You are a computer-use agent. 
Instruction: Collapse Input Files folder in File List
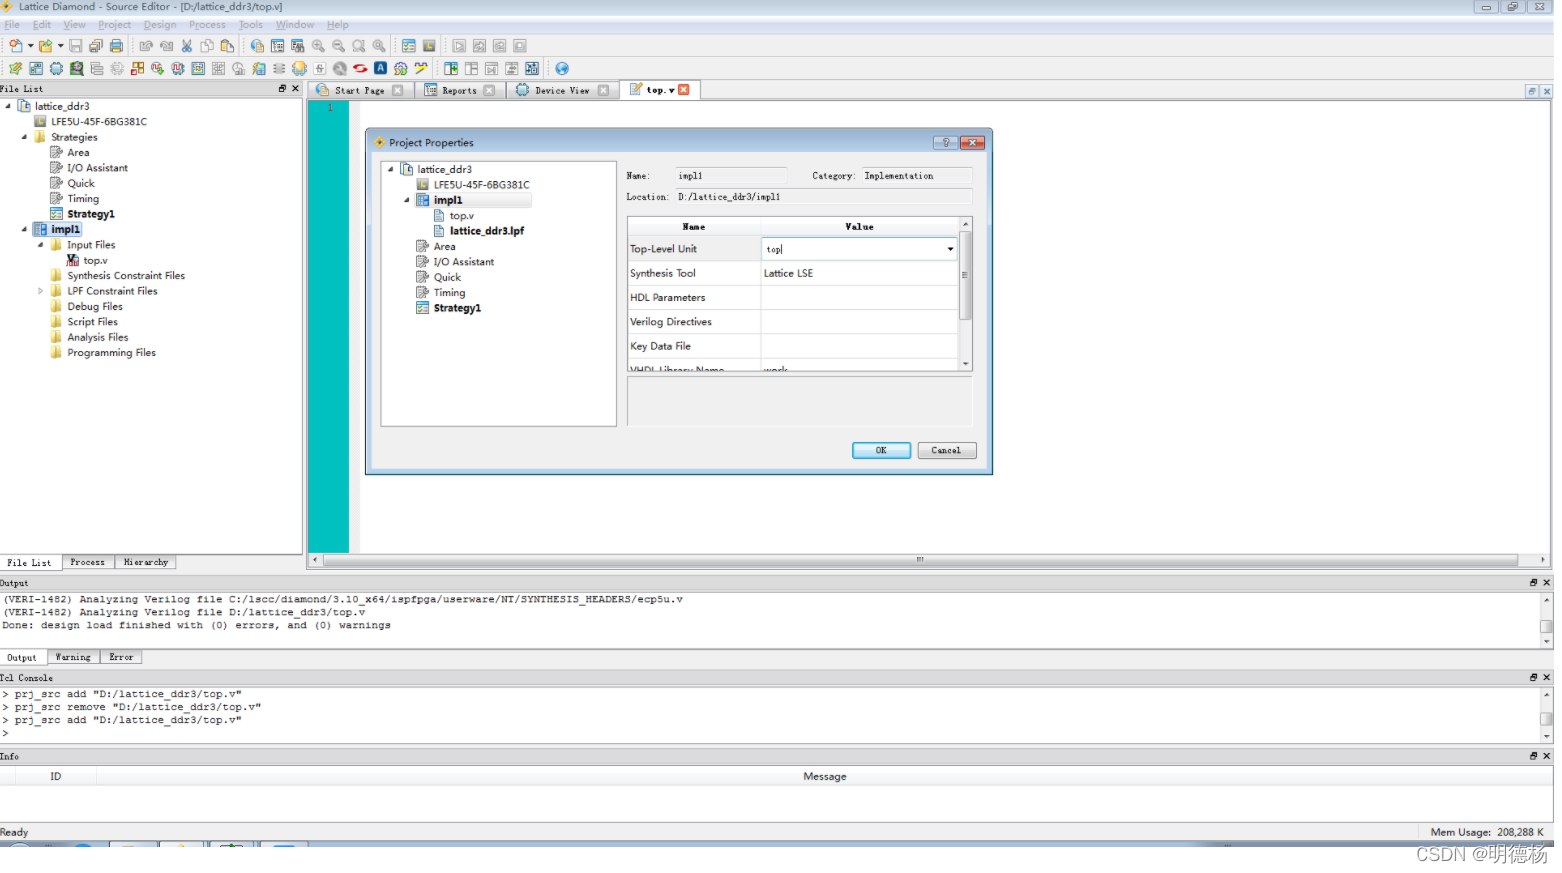pos(41,245)
